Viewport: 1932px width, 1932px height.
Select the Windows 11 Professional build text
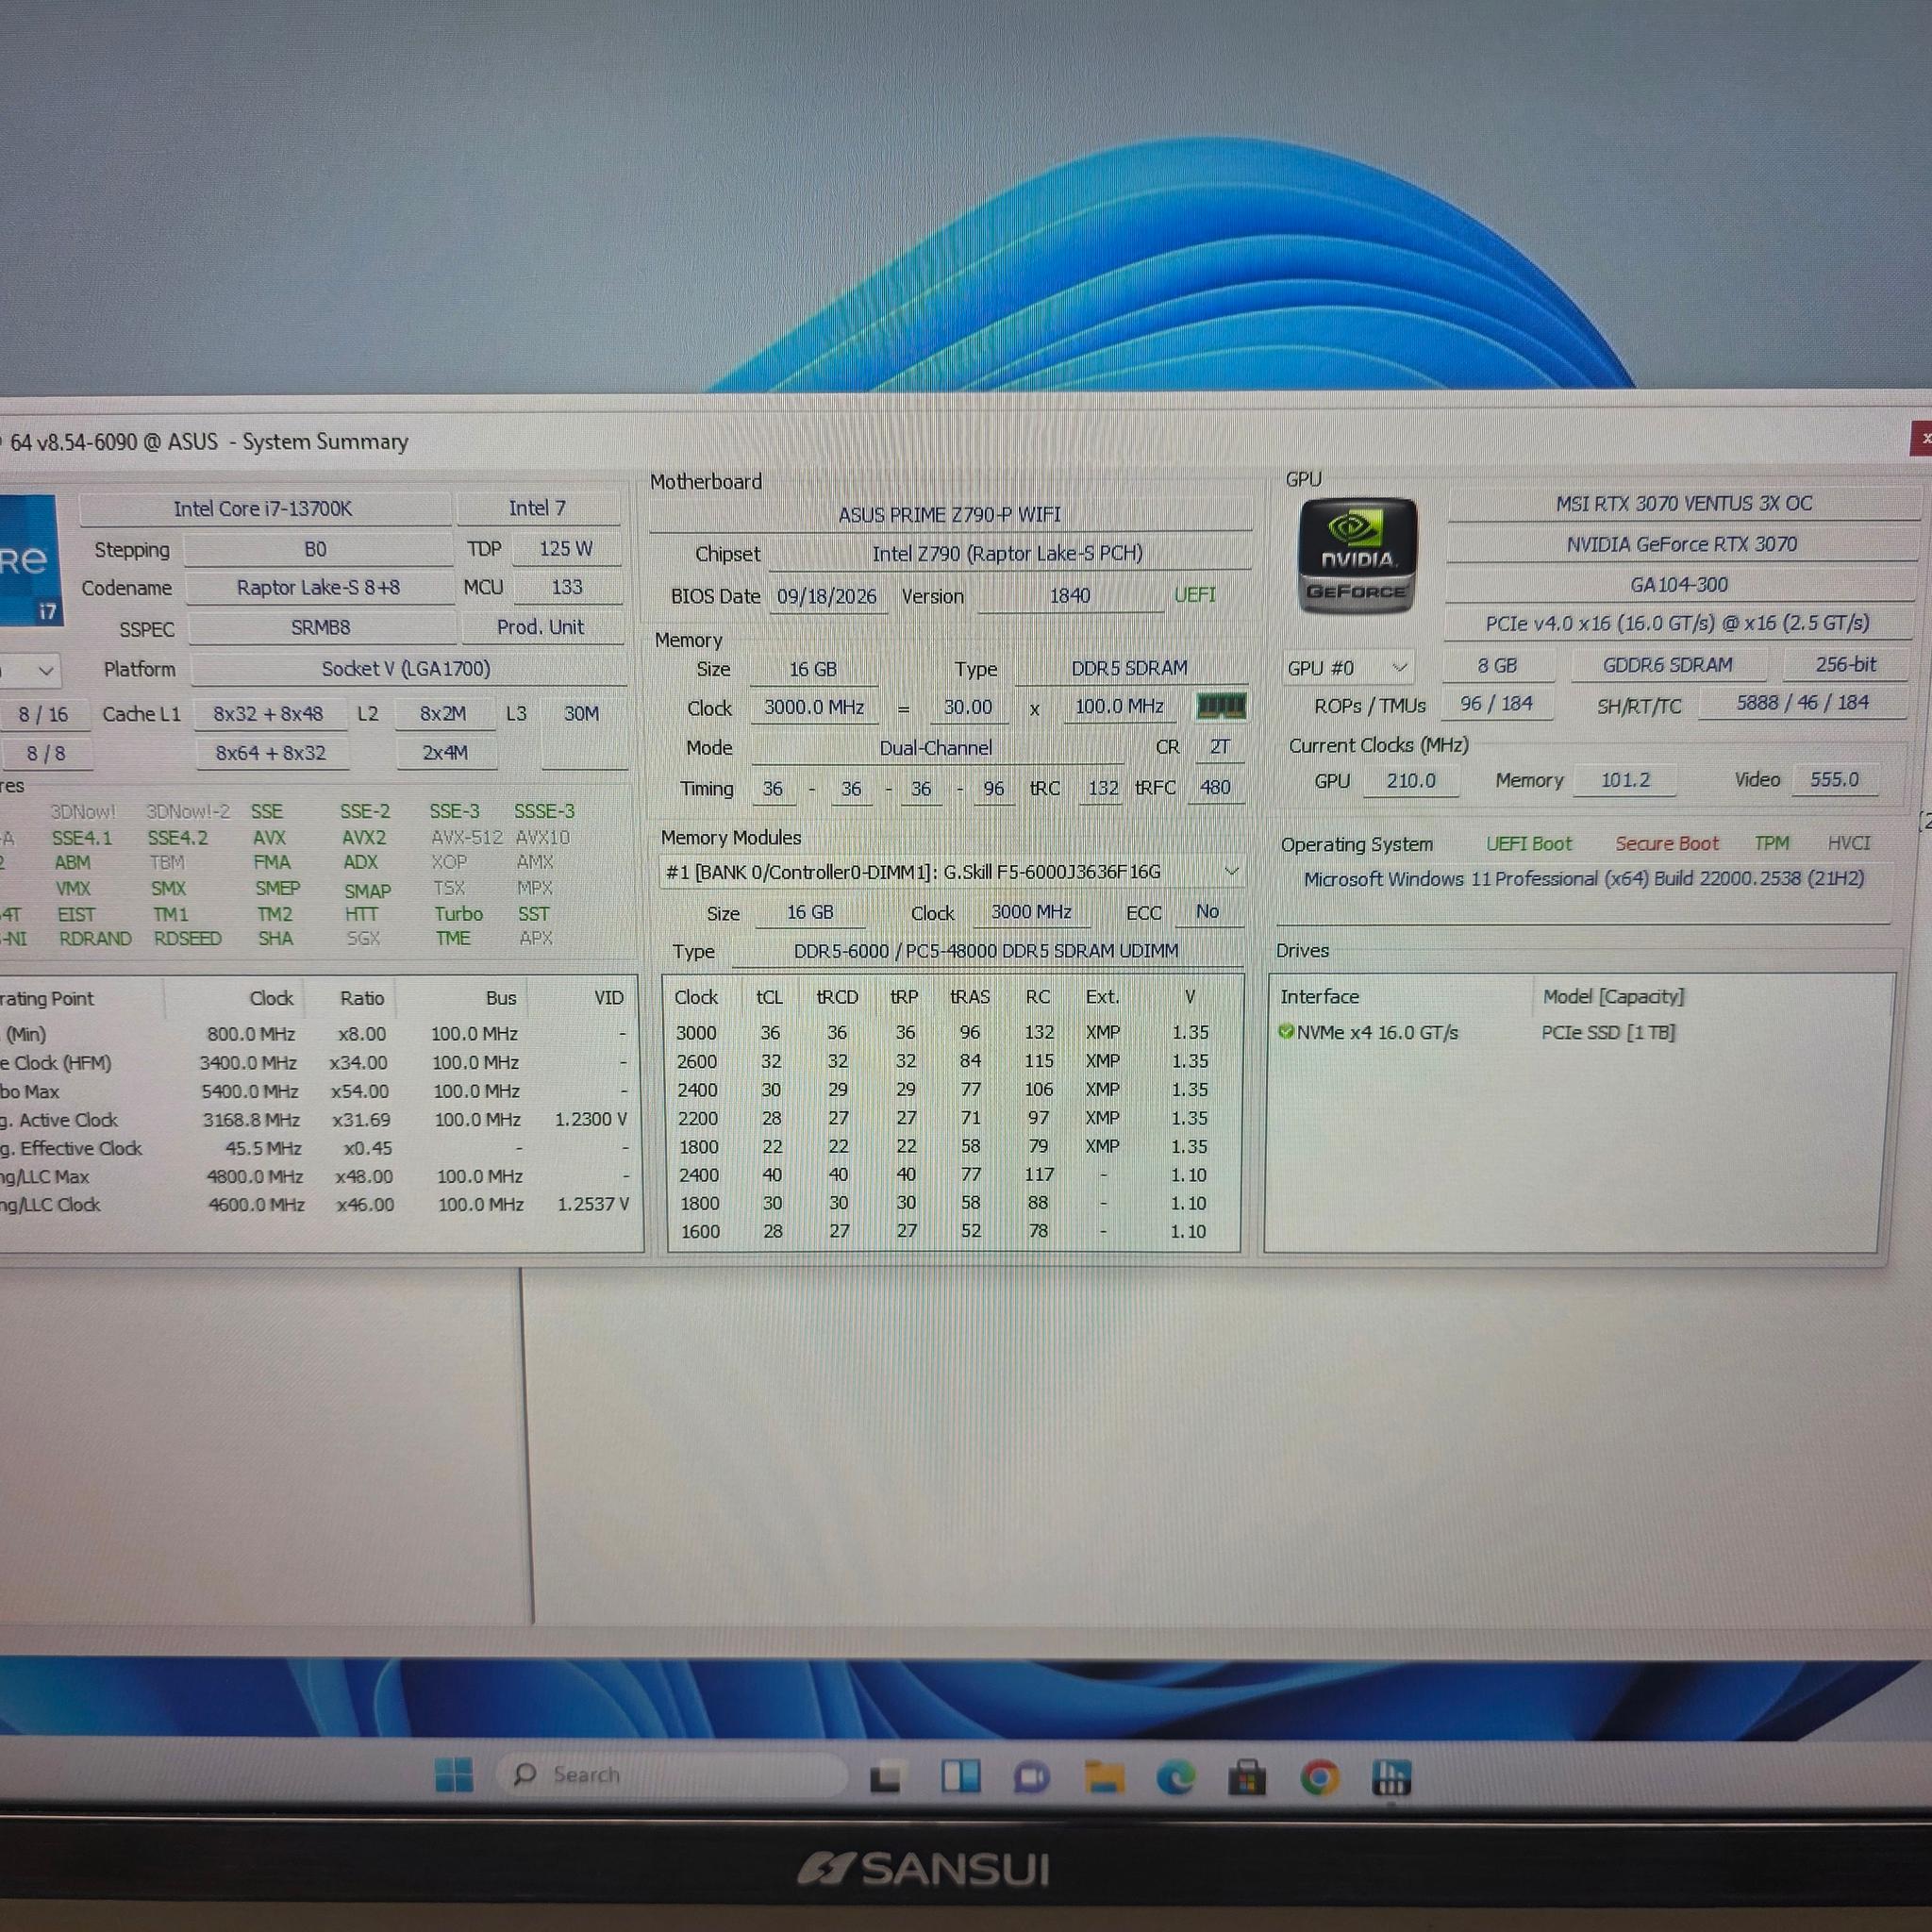pos(1584,879)
